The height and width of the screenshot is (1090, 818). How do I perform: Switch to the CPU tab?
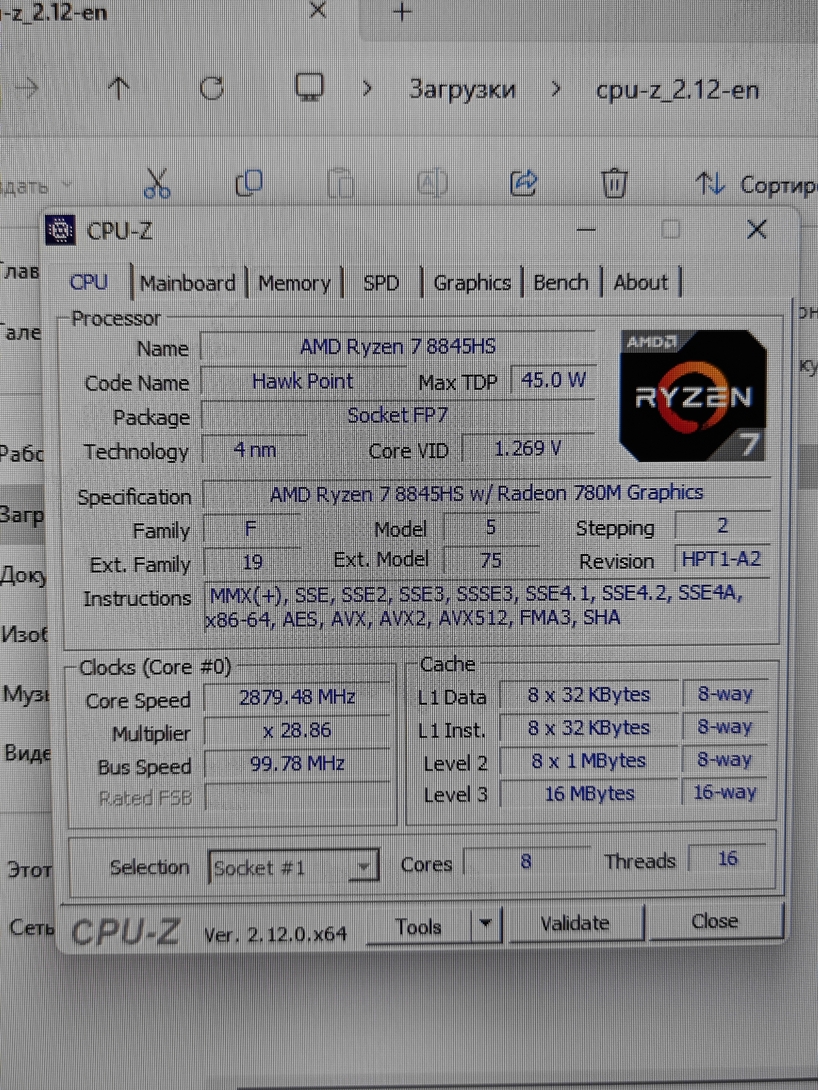click(x=89, y=282)
